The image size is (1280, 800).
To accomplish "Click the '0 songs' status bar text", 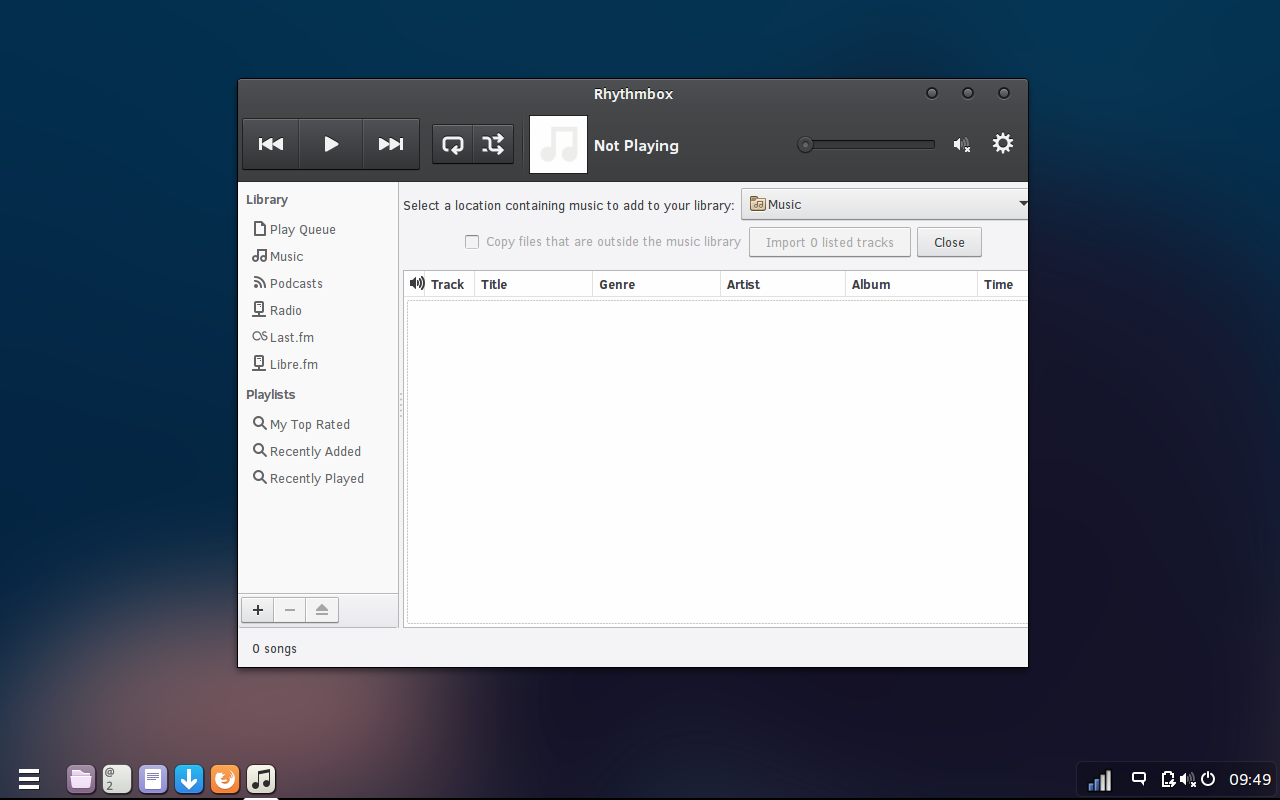I will (x=274, y=649).
